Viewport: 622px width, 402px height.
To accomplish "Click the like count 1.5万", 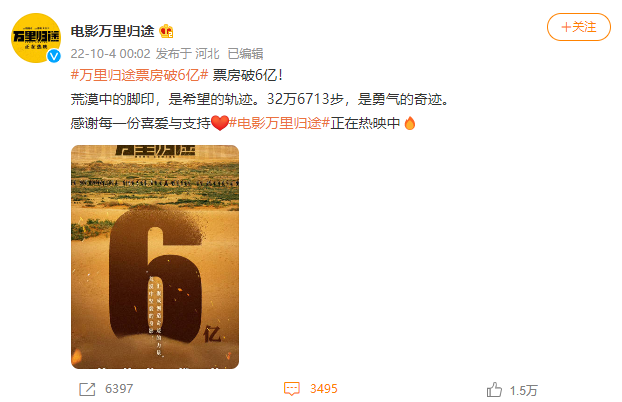I will (x=524, y=390).
